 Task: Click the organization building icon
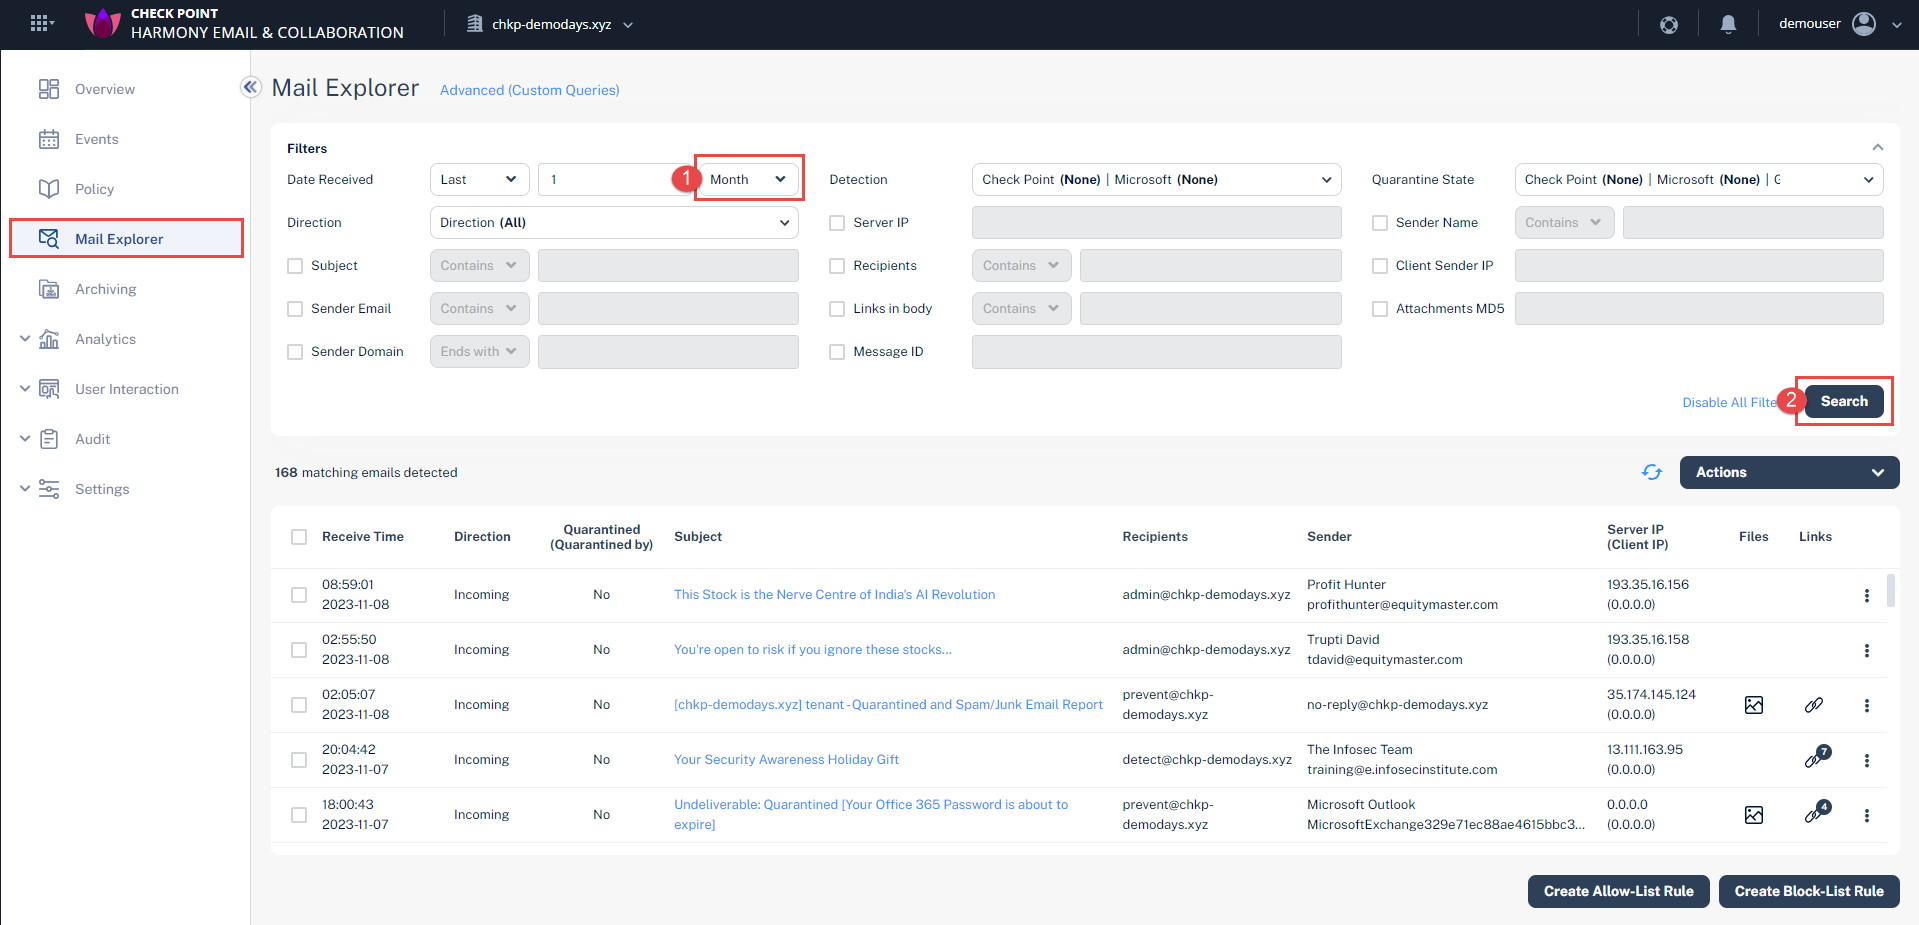[x=475, y=23]
